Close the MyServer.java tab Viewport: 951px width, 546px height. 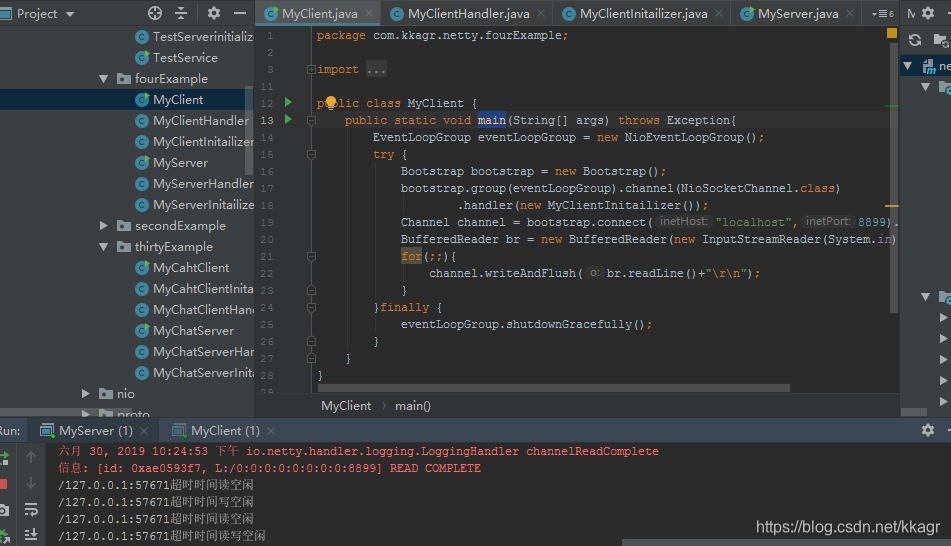(850, 13)
